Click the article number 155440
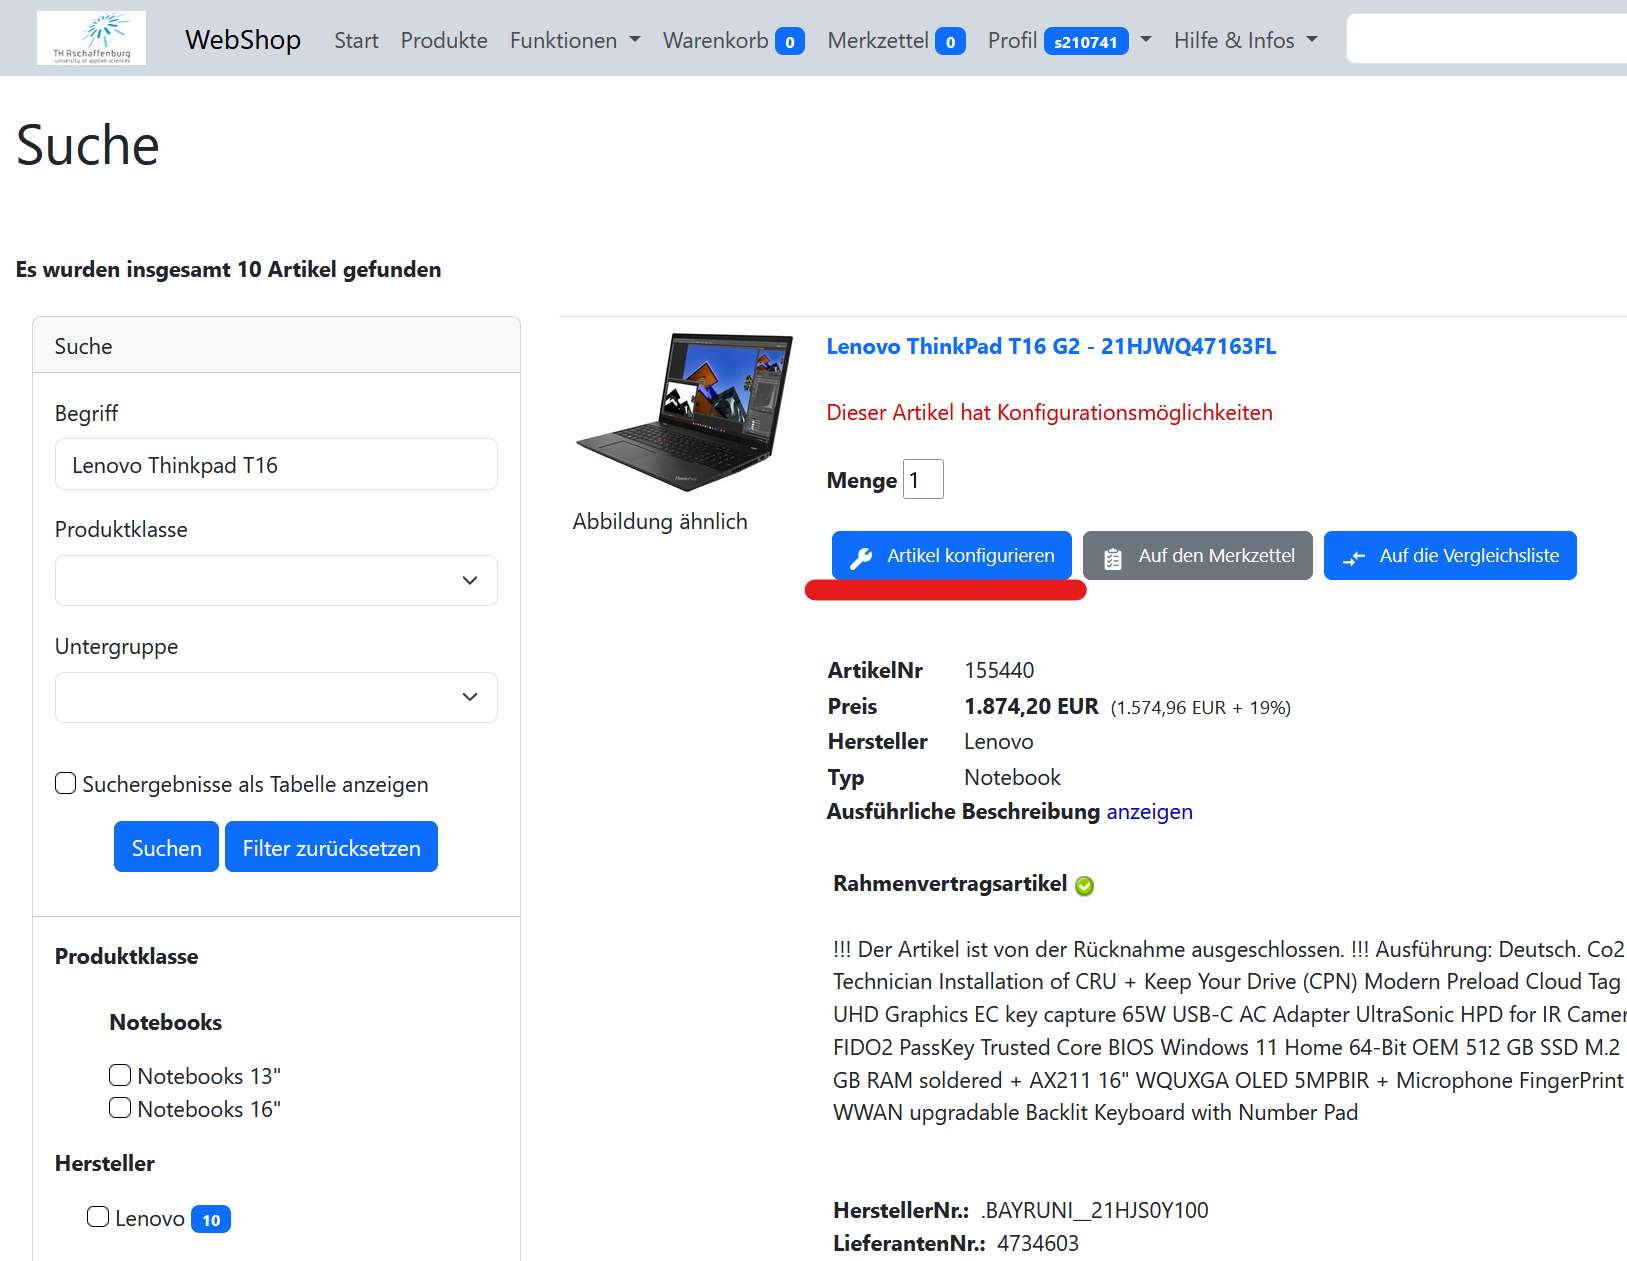 [999, 670]
